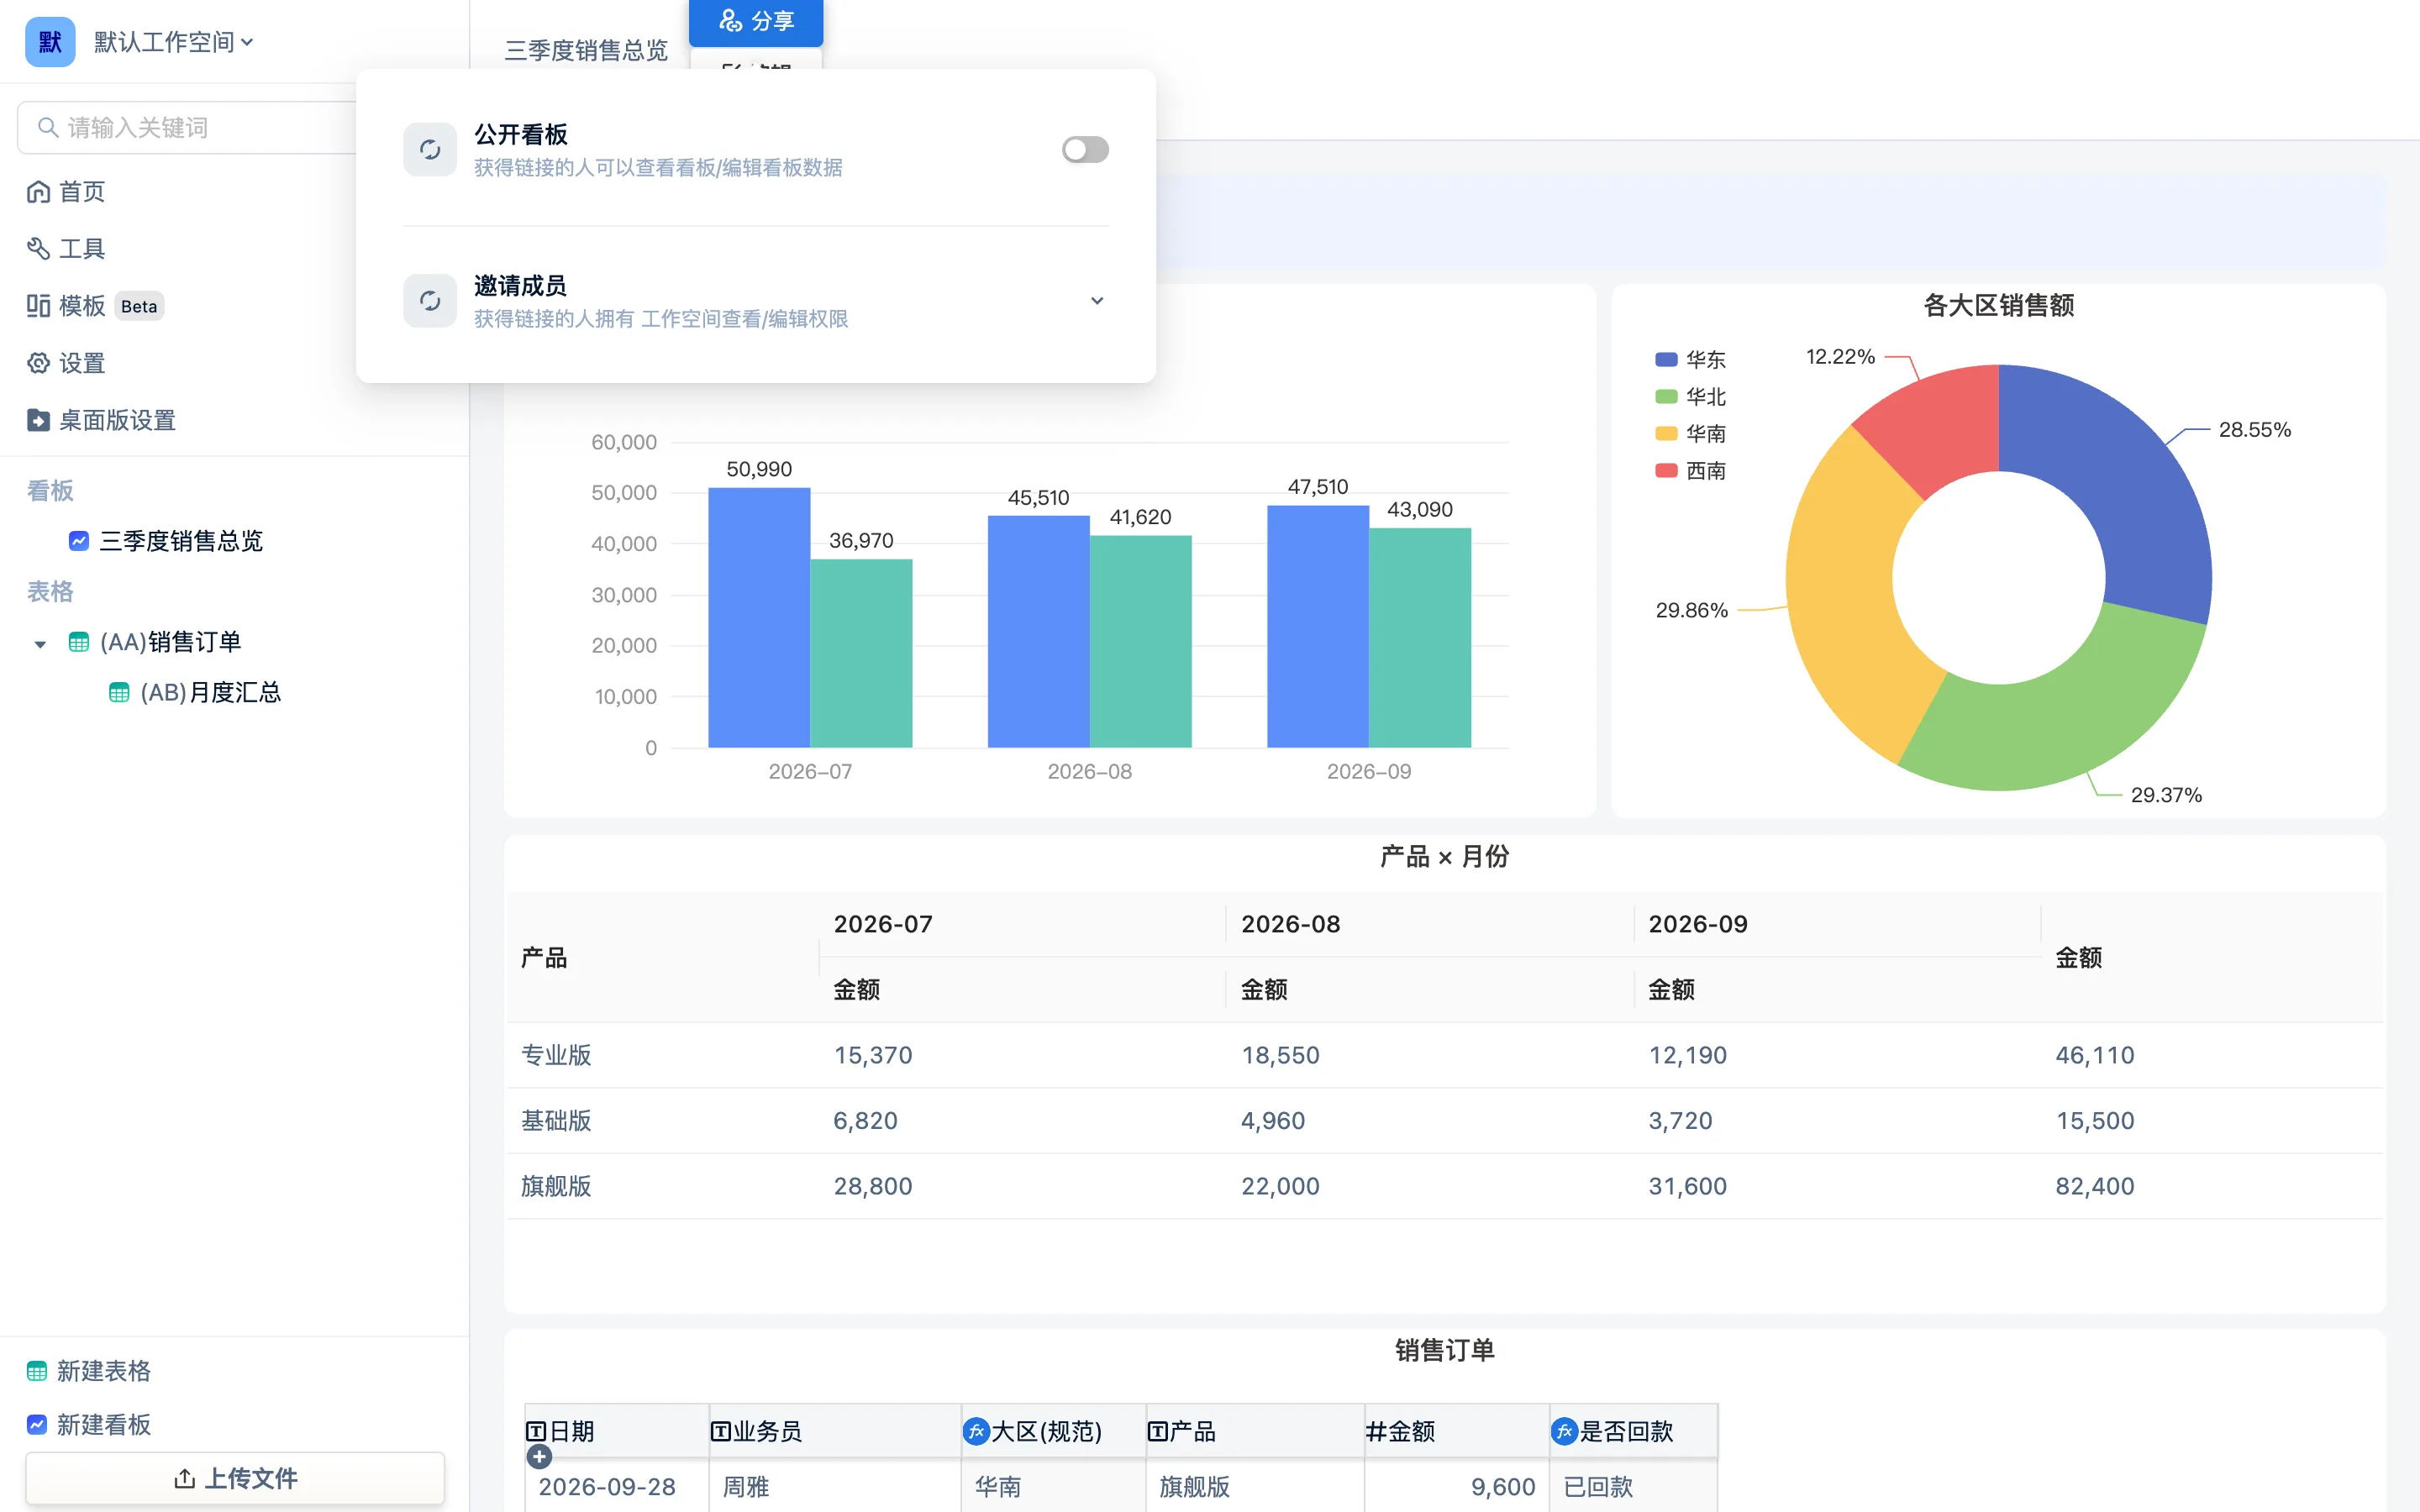Toggle the 华东 legend swatch
Viewport: 2420px width, 1512px height.
pyautogui.click(x=1666, y=359)
